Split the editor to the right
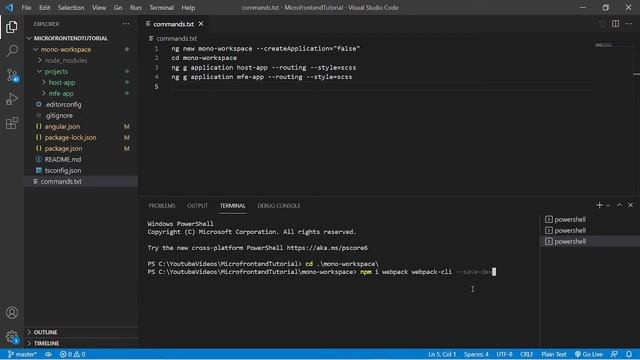640x360 pixels. (x=615, y=24)
